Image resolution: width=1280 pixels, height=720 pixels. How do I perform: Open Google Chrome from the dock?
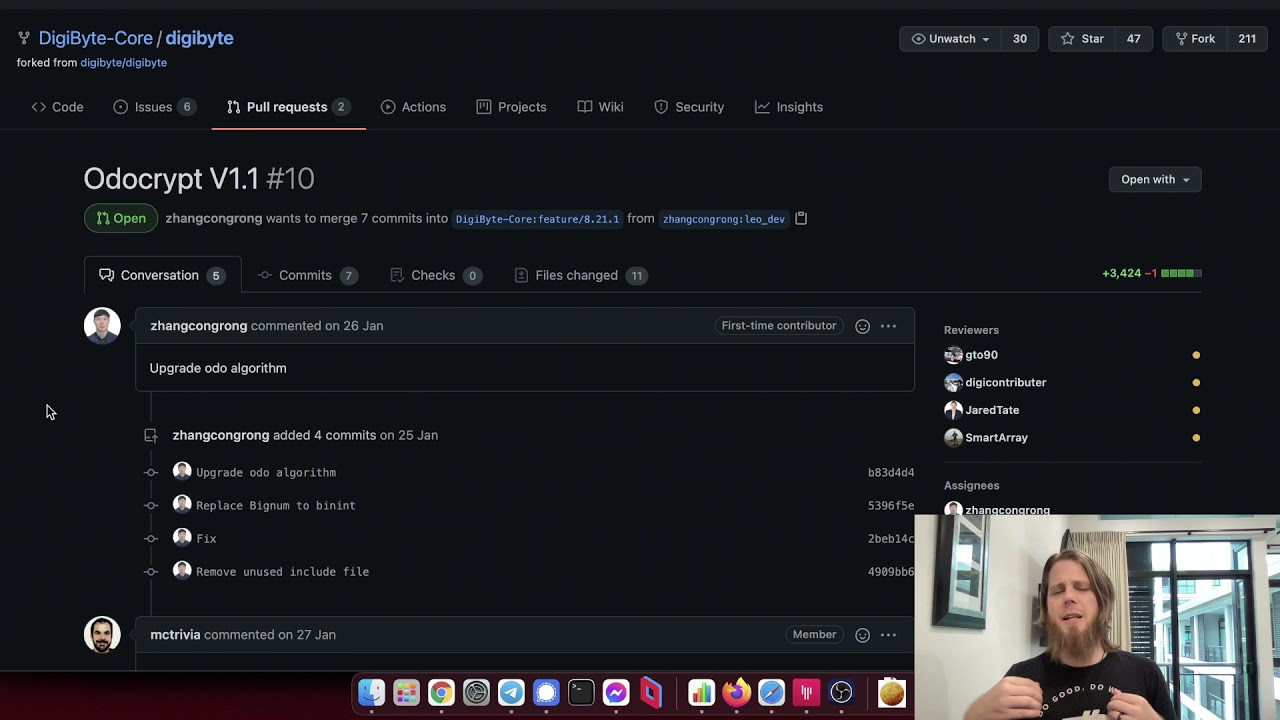[441, 692]
